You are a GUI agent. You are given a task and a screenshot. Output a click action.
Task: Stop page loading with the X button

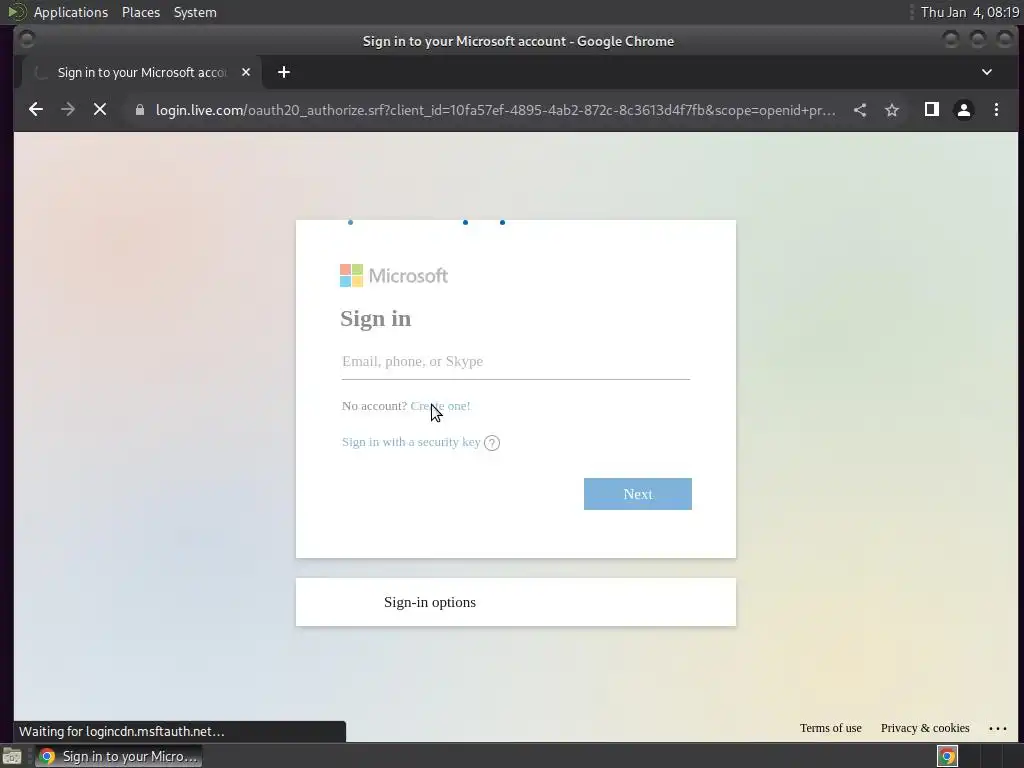pyautogui.click(x=100, y=110)
